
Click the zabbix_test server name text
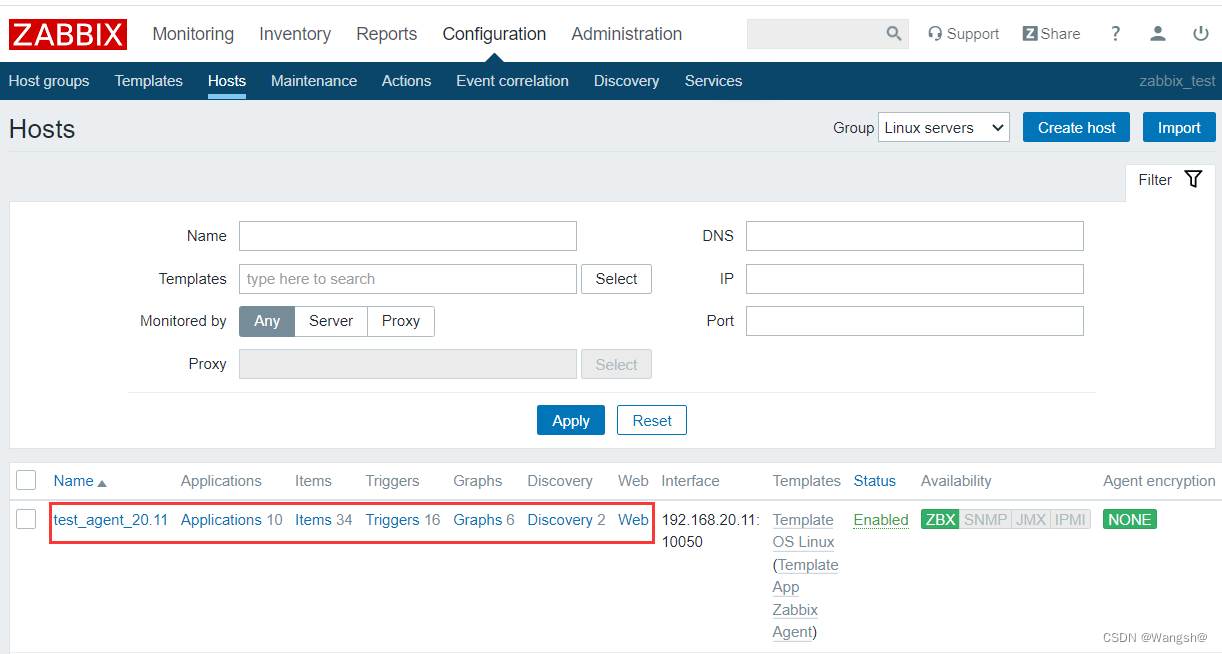(1177, 81)
